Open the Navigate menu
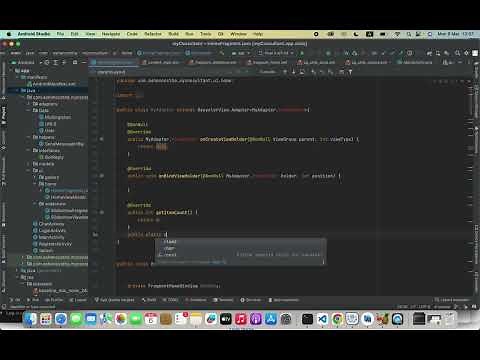The image size is (480, 360). click(111, 34)
